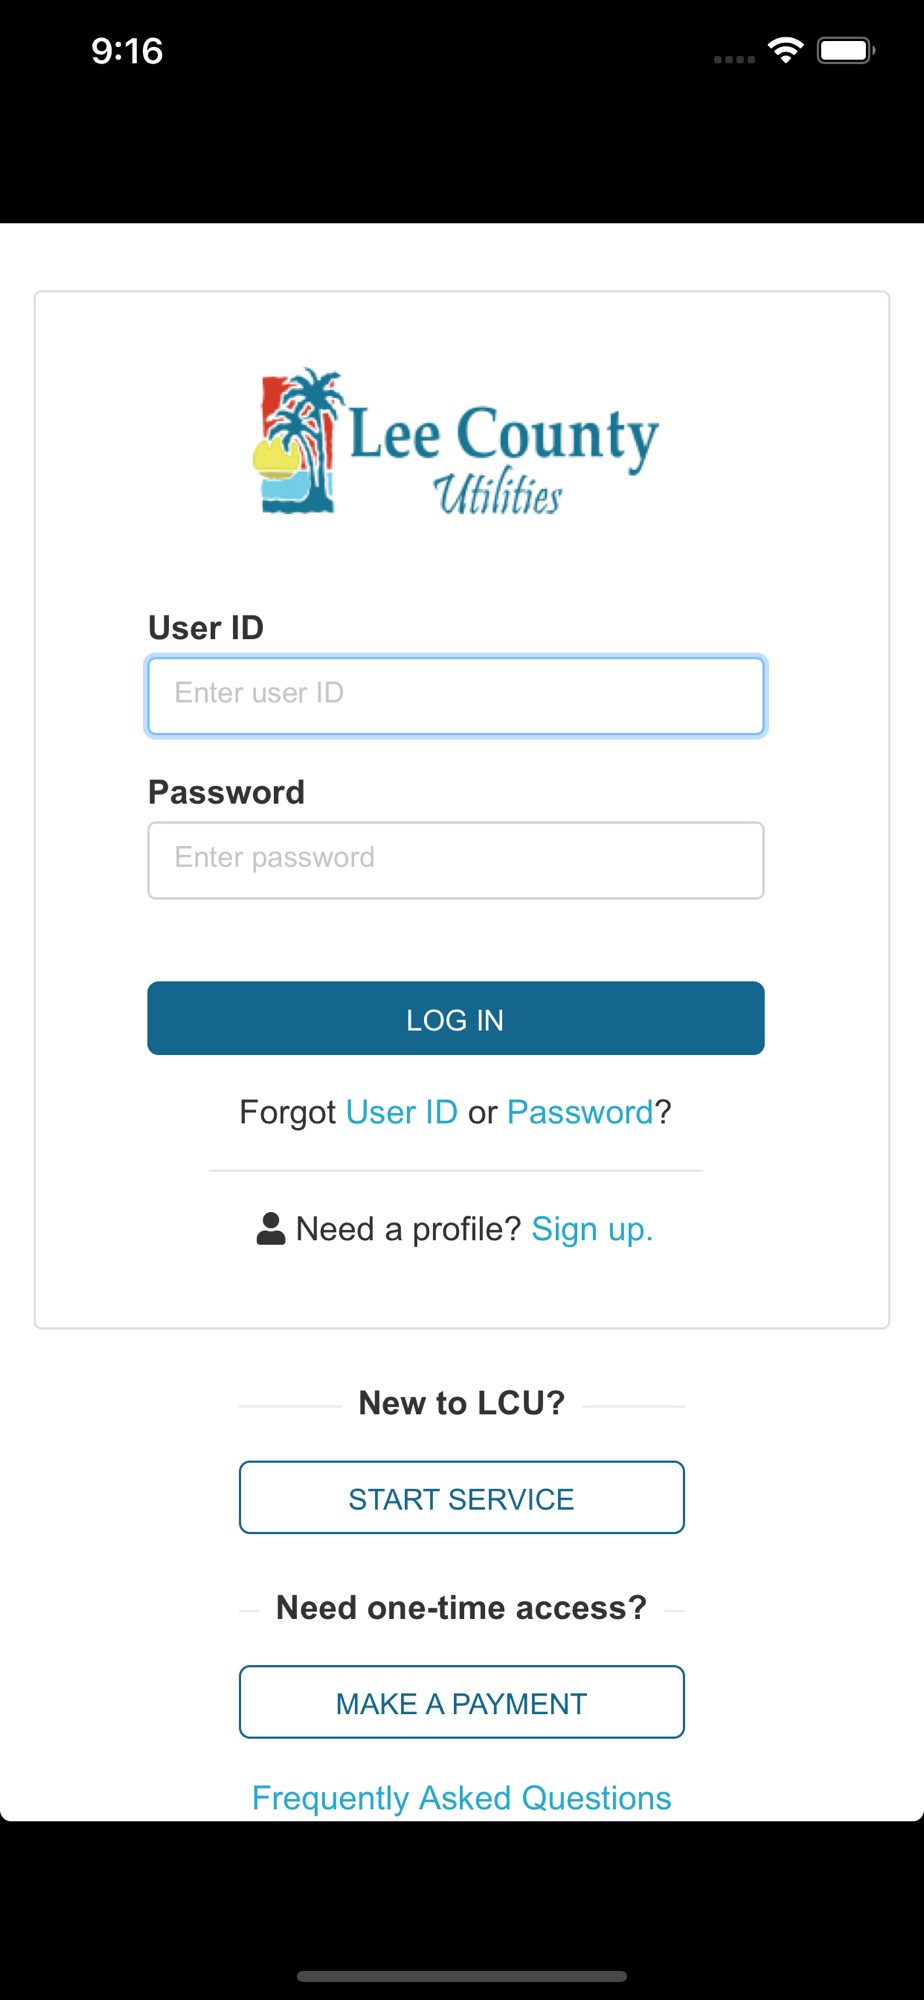The width and height of the screenshot is (924, 2000).
Task: Focus the Enter user ID field
Action: (x=456, y=696)
